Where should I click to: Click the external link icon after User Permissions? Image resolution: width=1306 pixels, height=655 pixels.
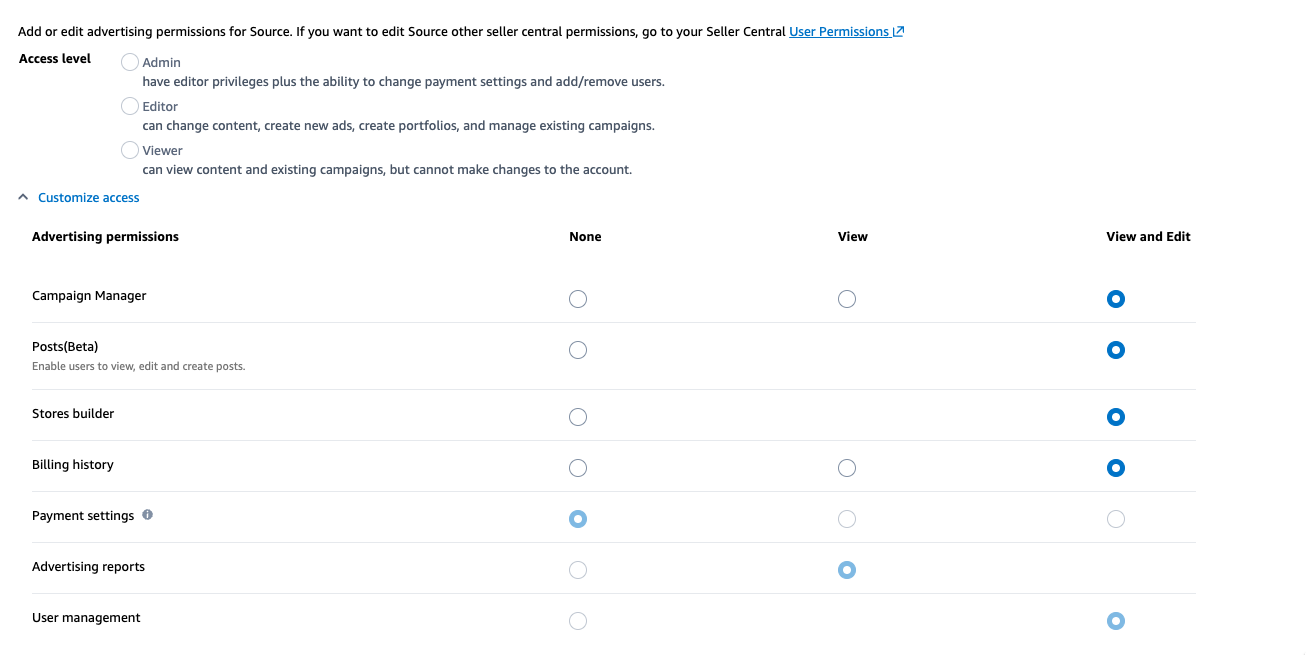898,31
